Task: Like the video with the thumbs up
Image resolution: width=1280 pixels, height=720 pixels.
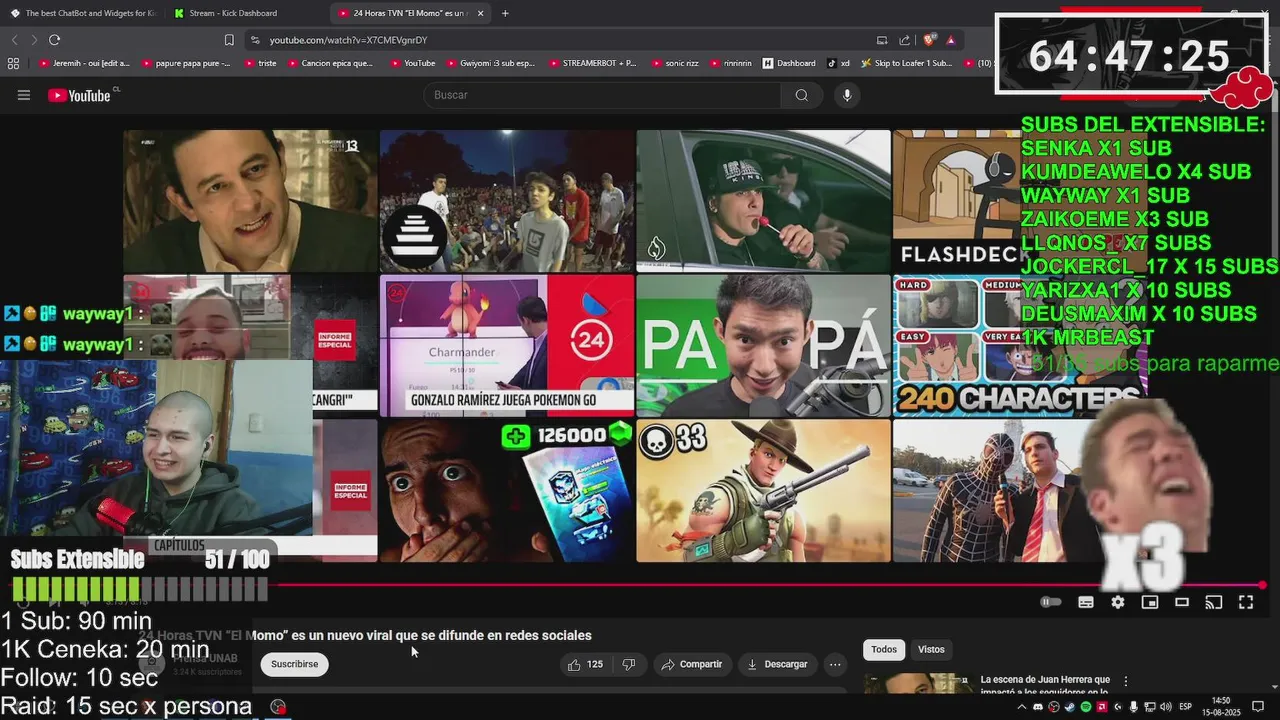Action: tap(586, 664)
